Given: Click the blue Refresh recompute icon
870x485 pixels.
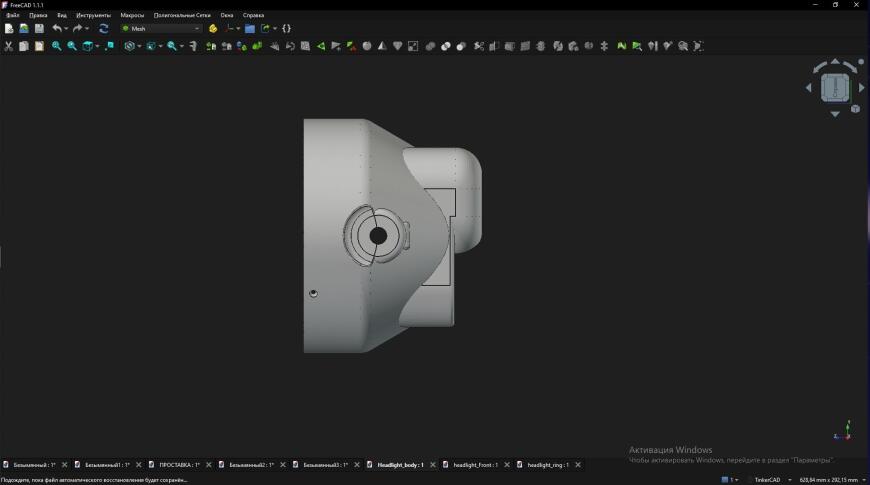Looking at the screenshot, I should tap(103, 28).
